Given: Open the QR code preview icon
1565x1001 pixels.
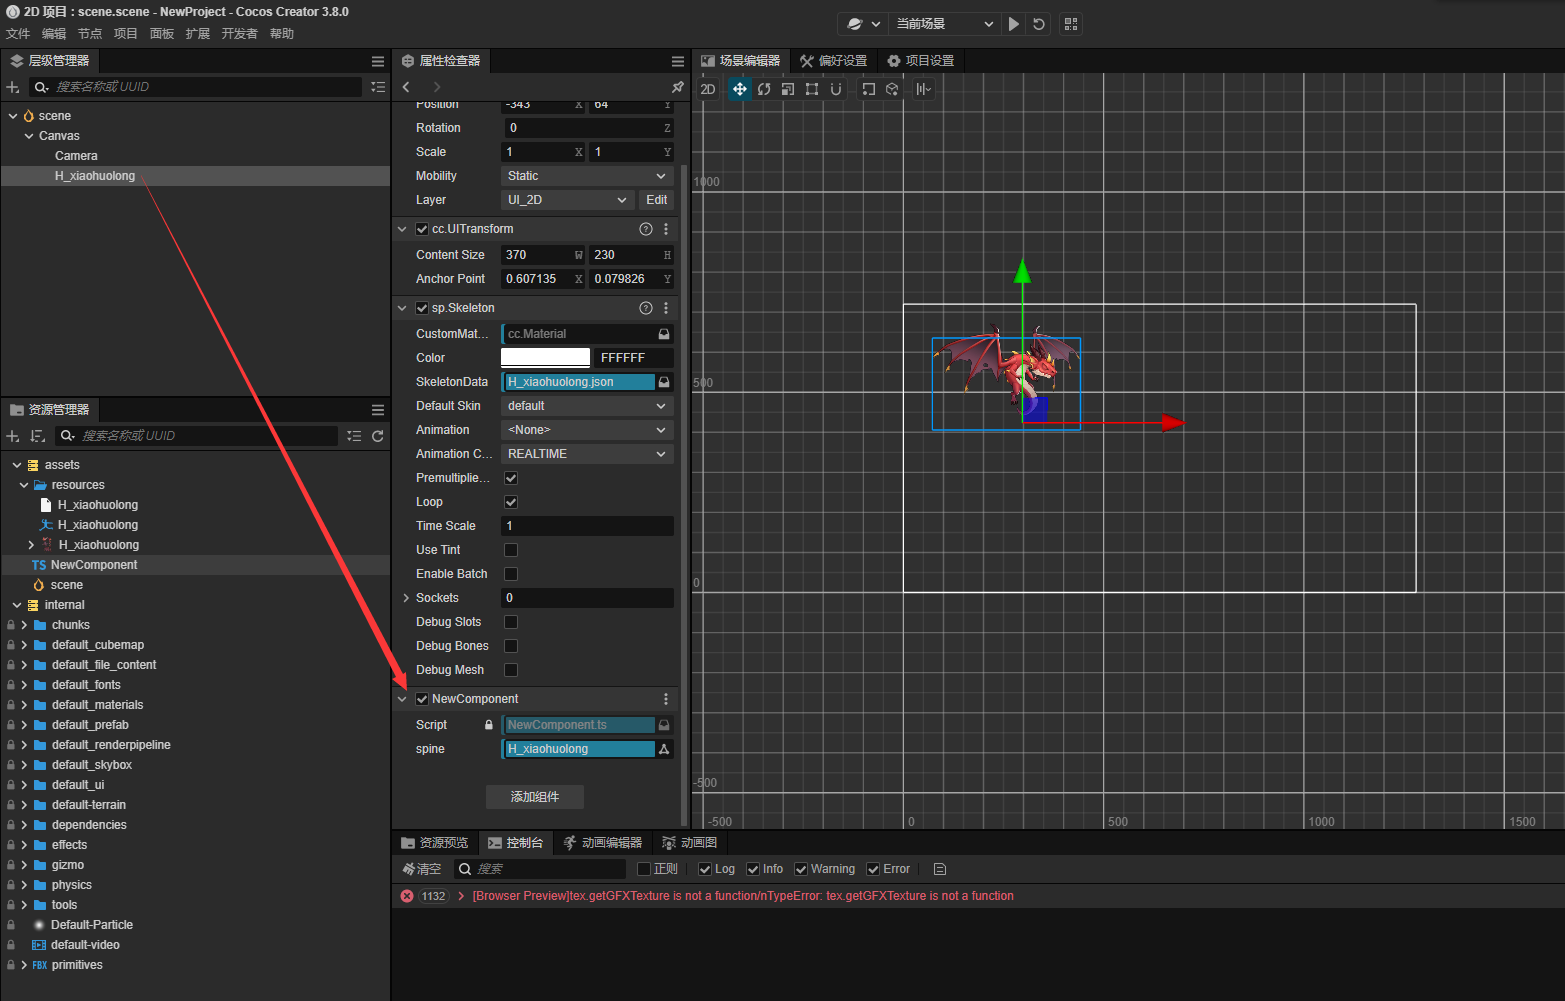Looking at the screenshot, I should (1071, 24).
